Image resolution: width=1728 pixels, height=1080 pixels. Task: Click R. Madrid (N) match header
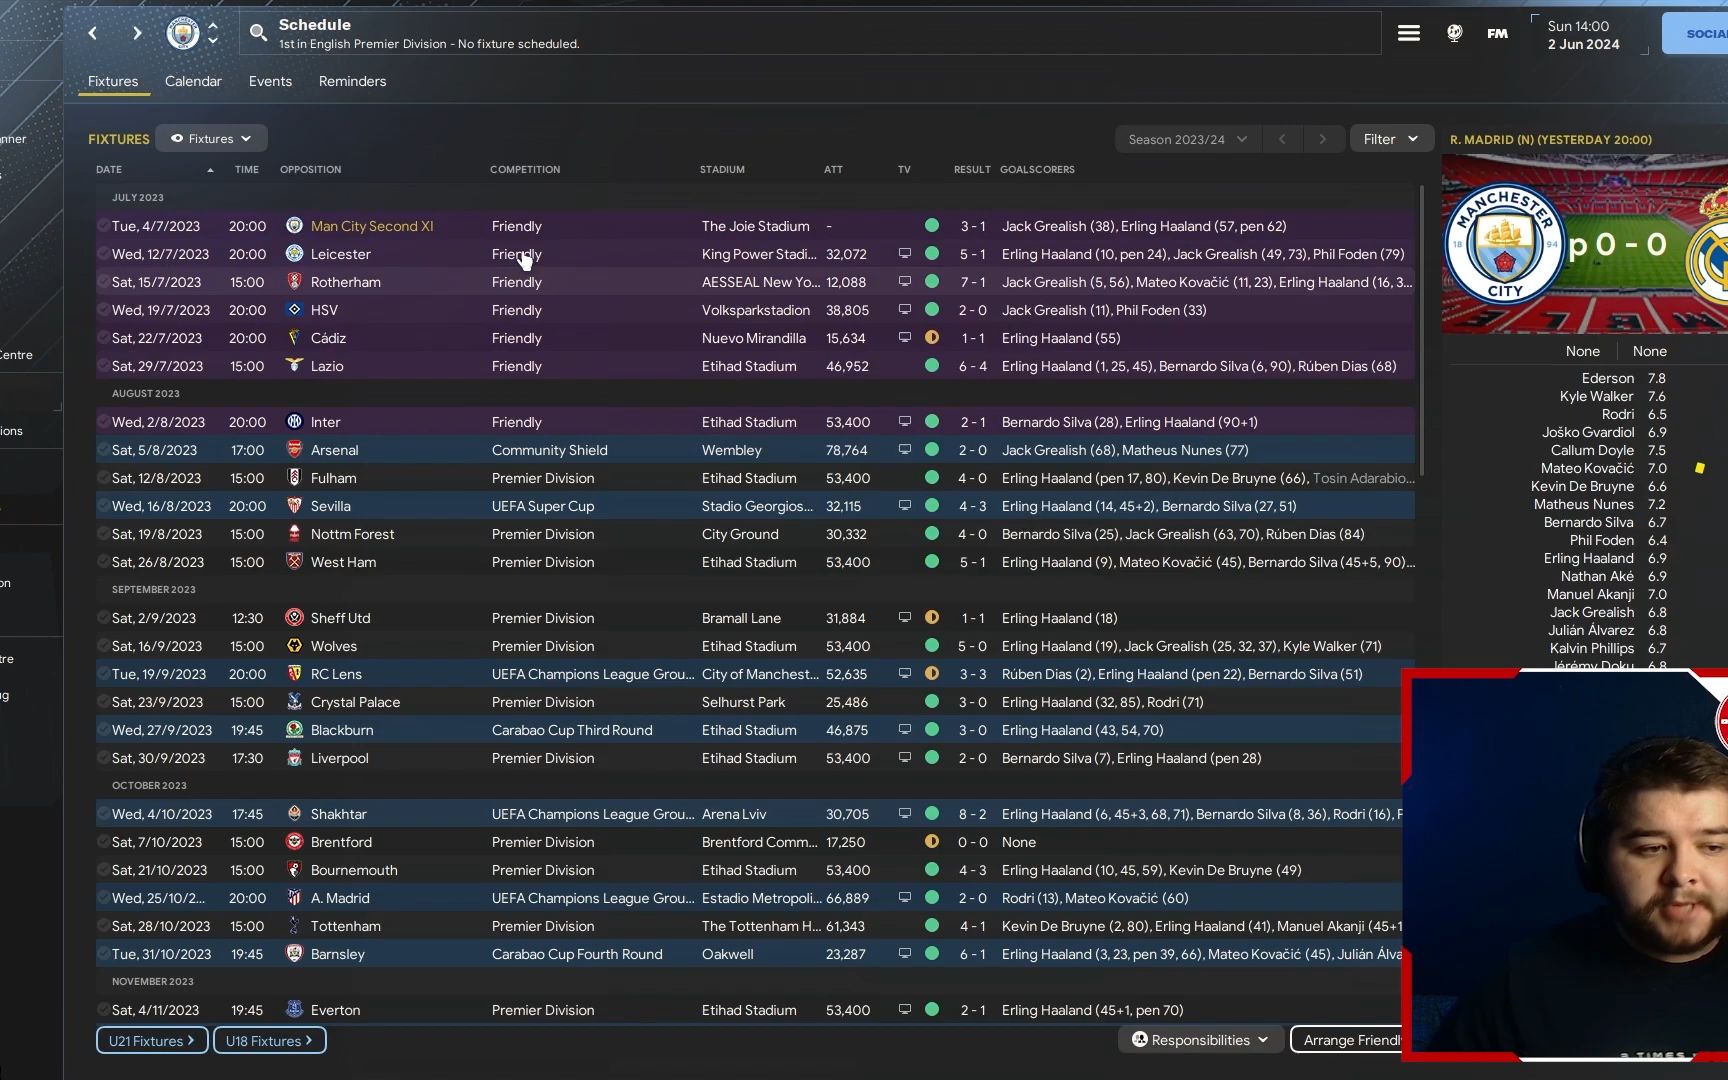(1551, 140)
